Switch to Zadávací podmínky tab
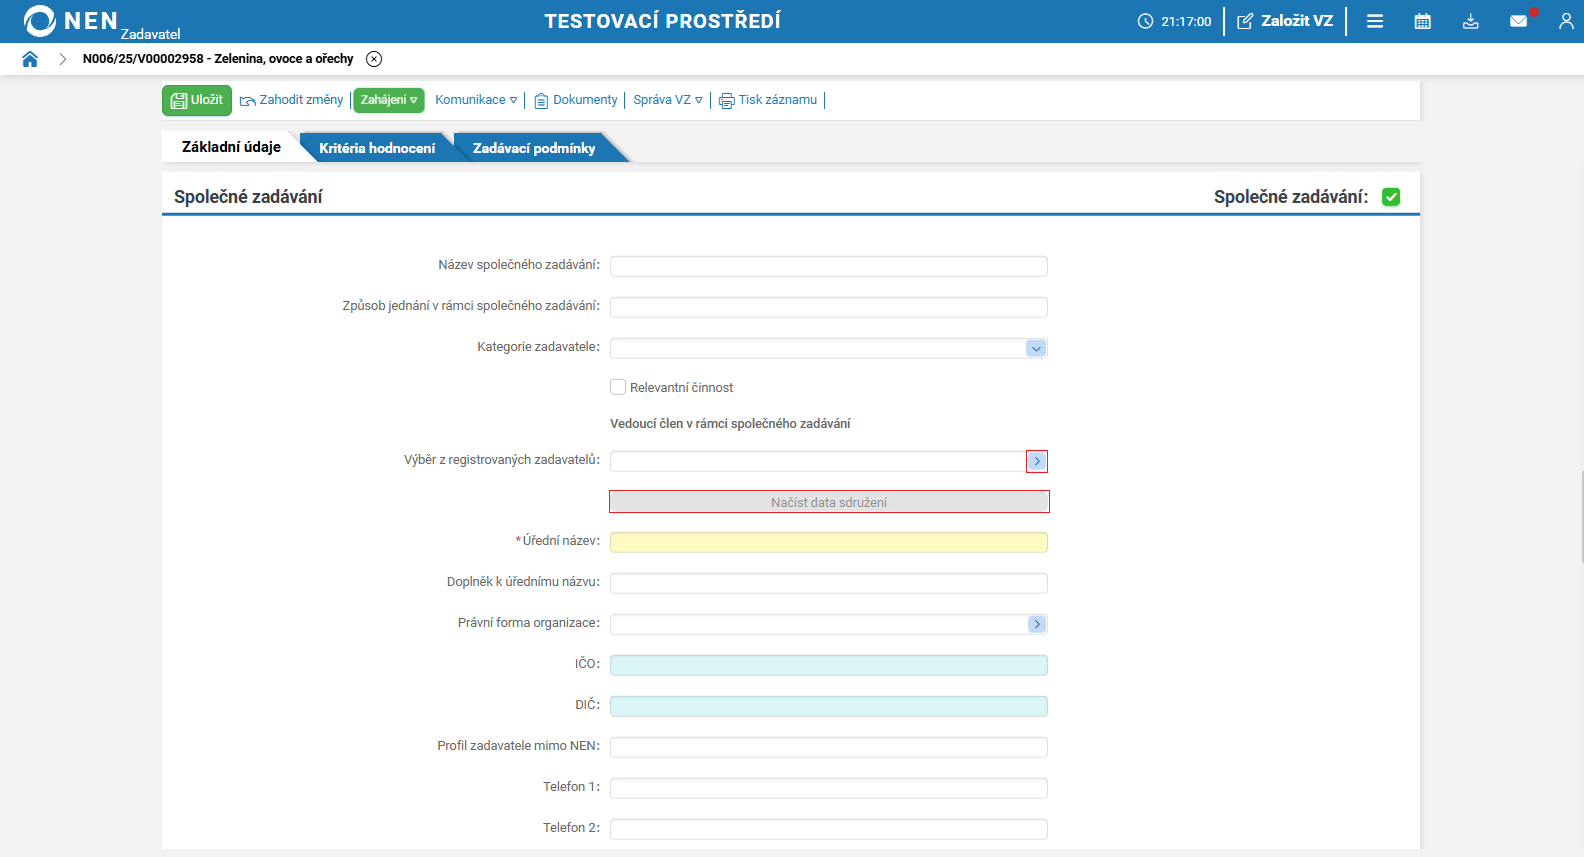 pos(534,148)
